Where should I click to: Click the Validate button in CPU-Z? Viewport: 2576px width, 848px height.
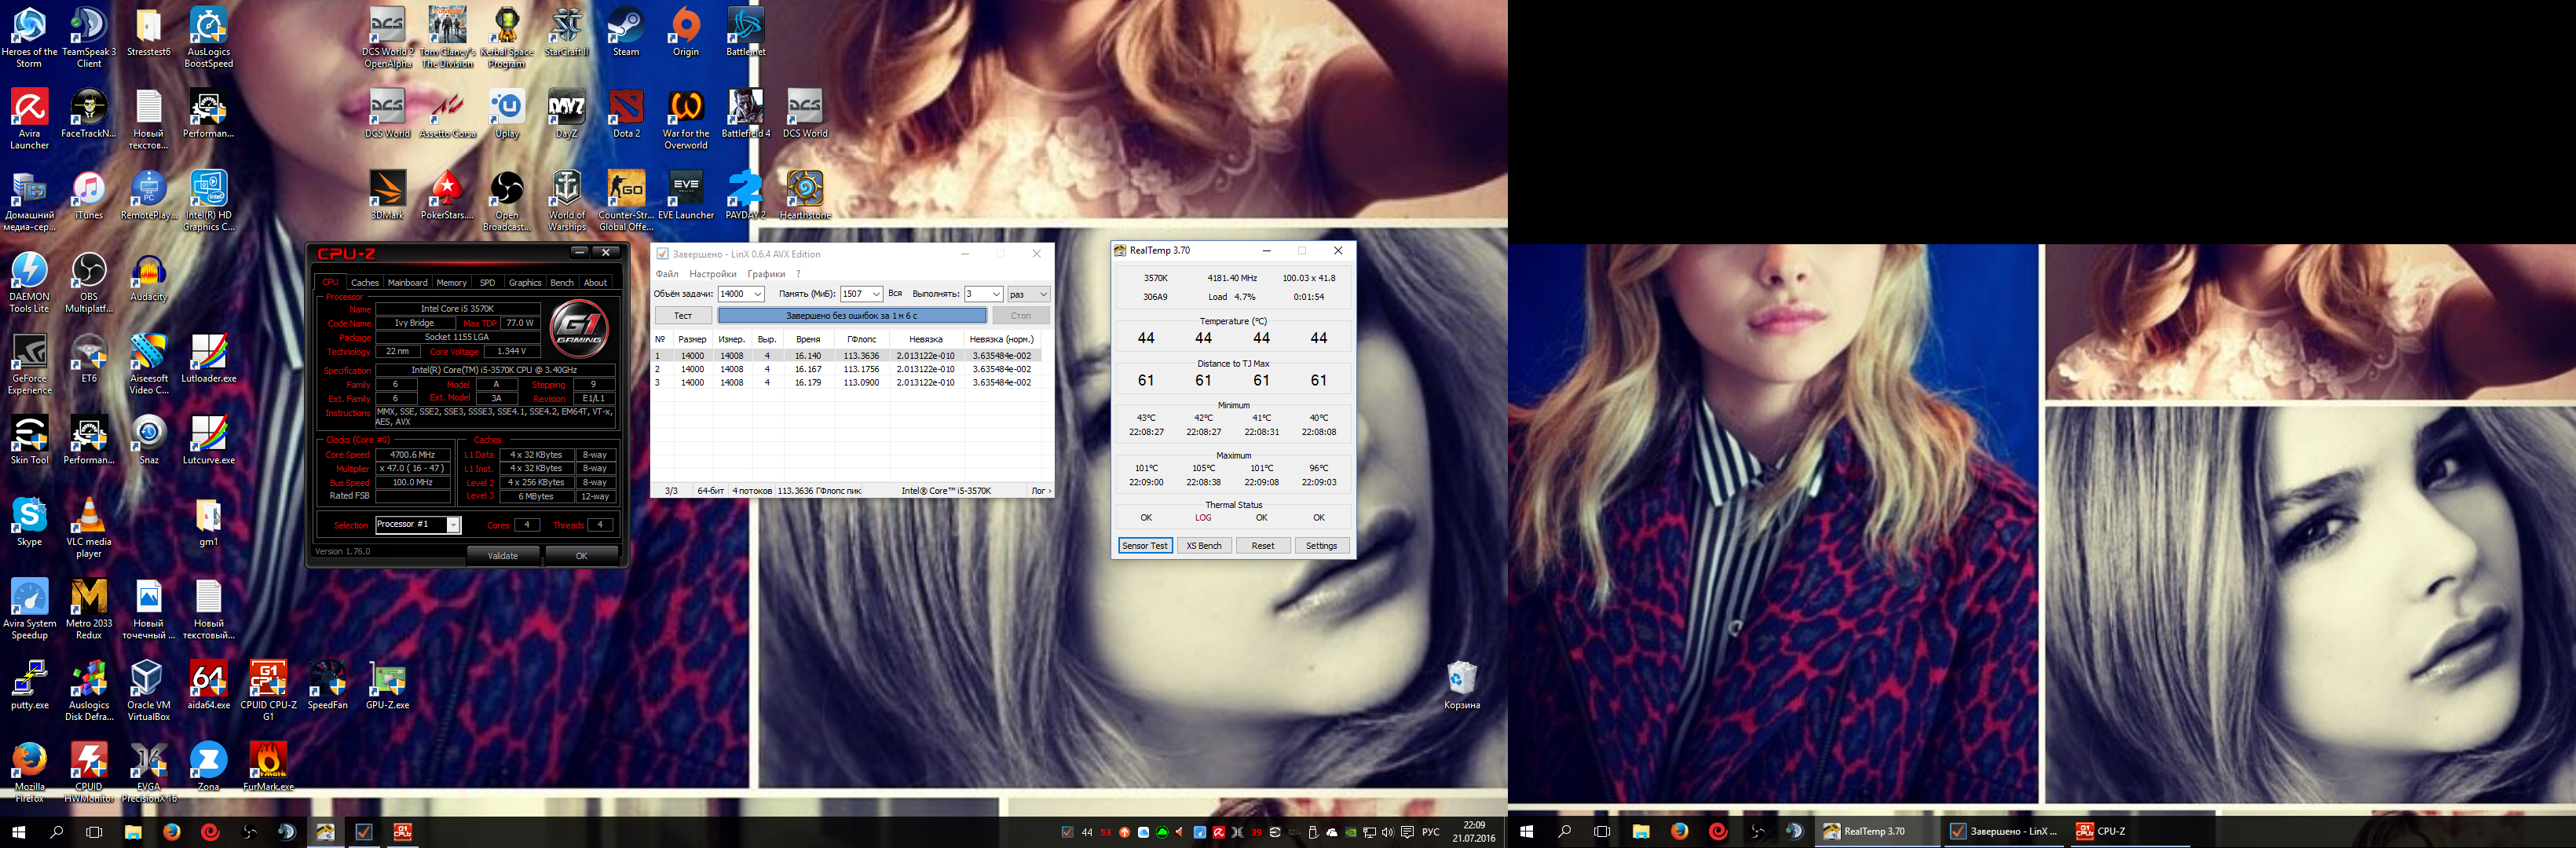[x=502, y=556]
